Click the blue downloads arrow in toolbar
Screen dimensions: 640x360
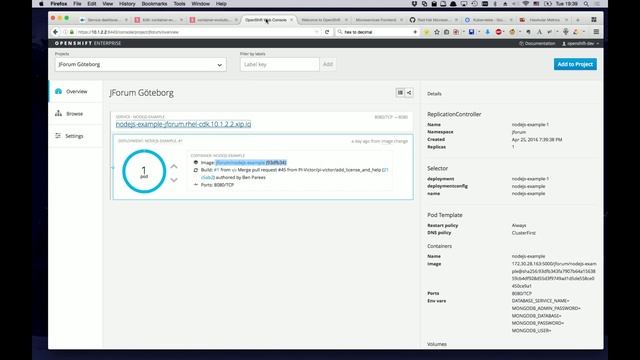(x=487, y=32)
